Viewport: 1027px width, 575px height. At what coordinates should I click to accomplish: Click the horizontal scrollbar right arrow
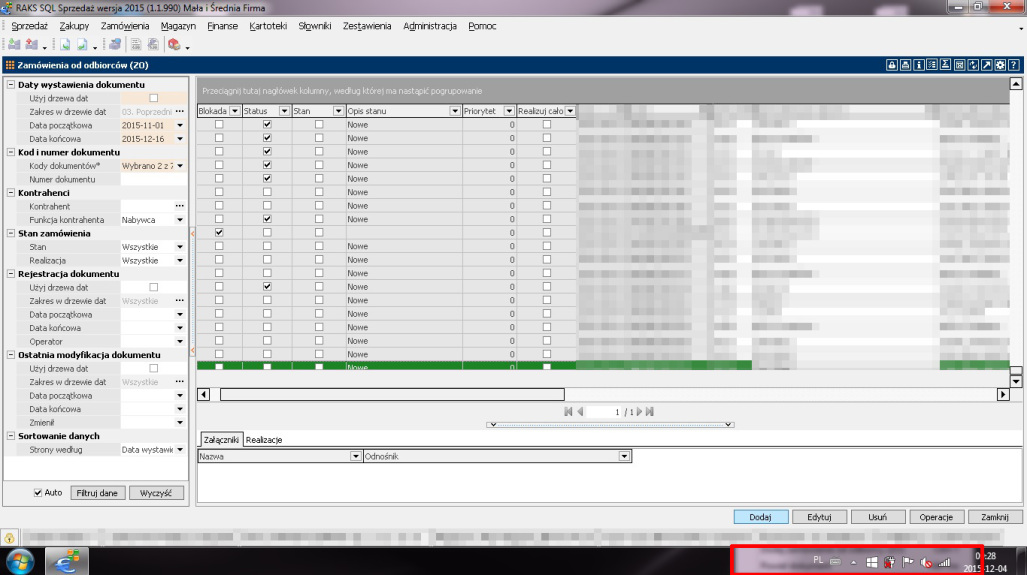click(1003, 394)
